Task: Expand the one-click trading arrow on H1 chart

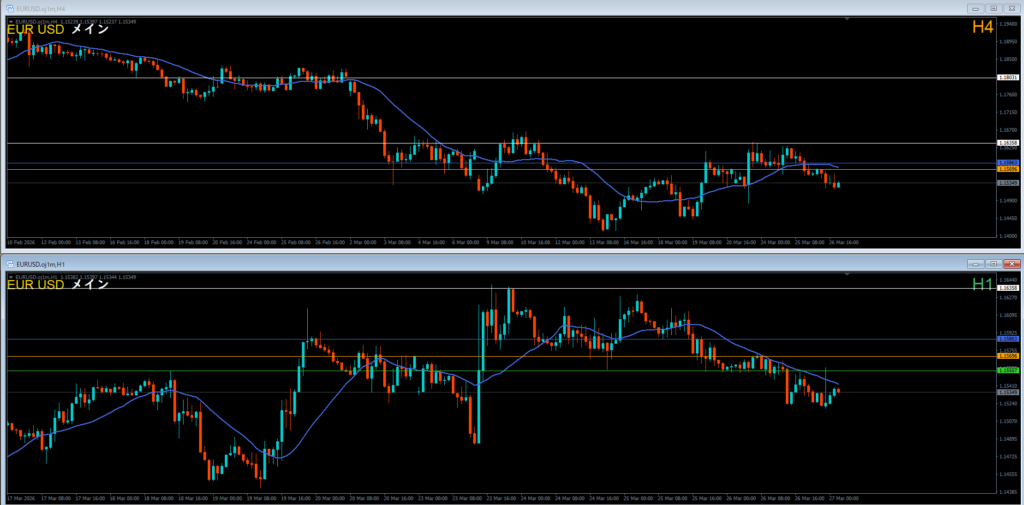Action: point(10,275)
